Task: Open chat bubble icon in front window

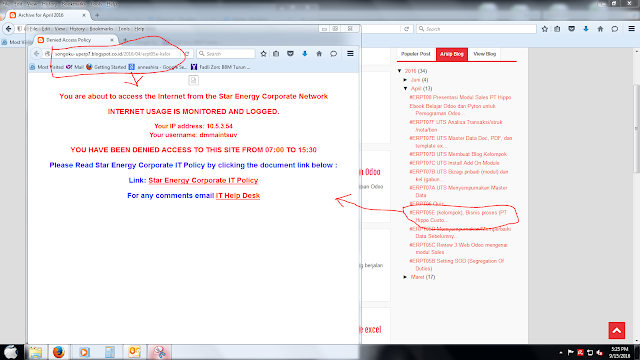Action: pos(333,53)
